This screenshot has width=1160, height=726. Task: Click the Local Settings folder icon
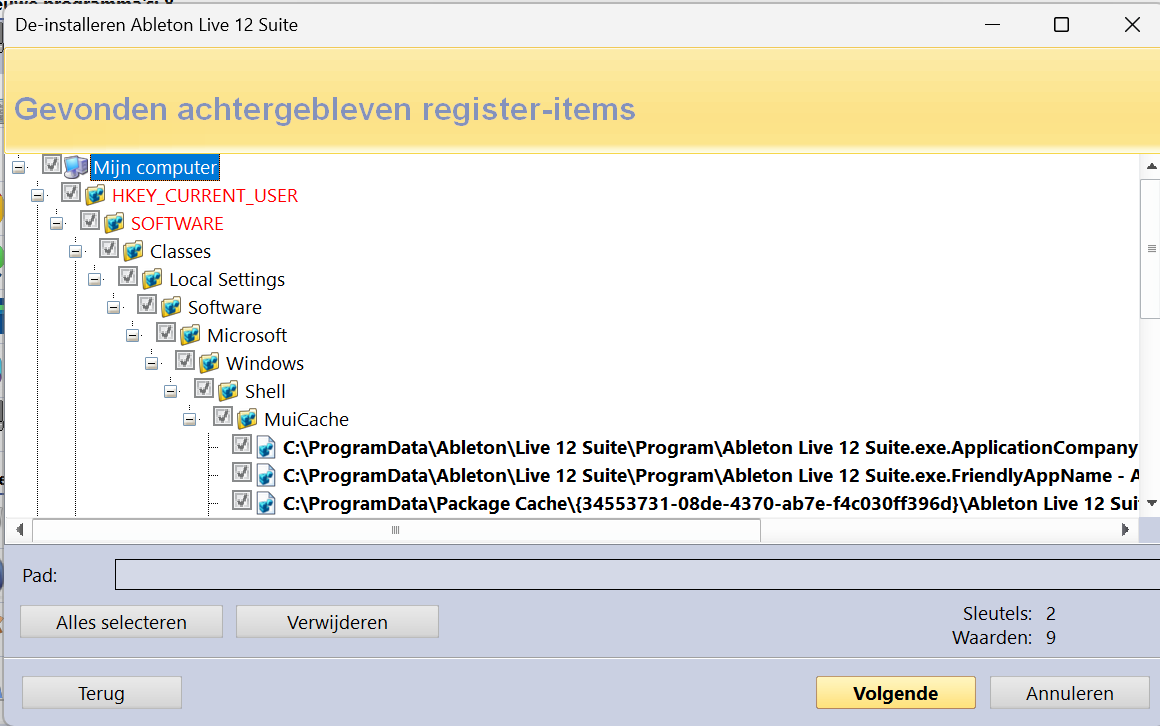tap(152, 279)
